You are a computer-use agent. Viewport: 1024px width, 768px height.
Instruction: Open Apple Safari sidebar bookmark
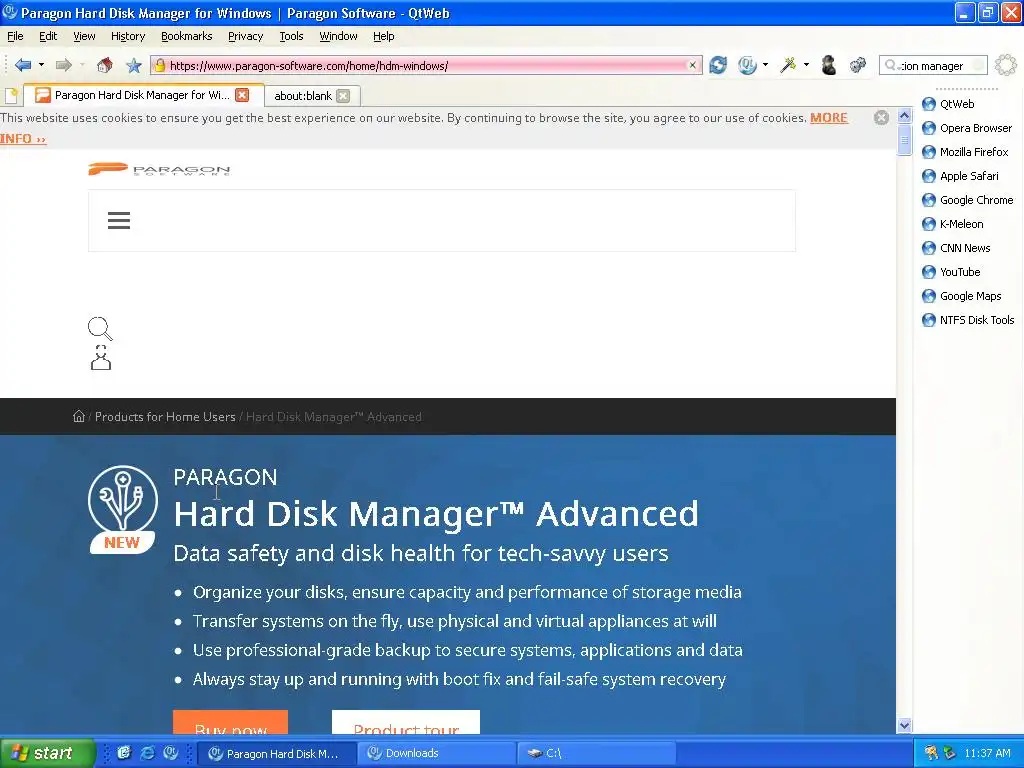[x=960, y=176]
